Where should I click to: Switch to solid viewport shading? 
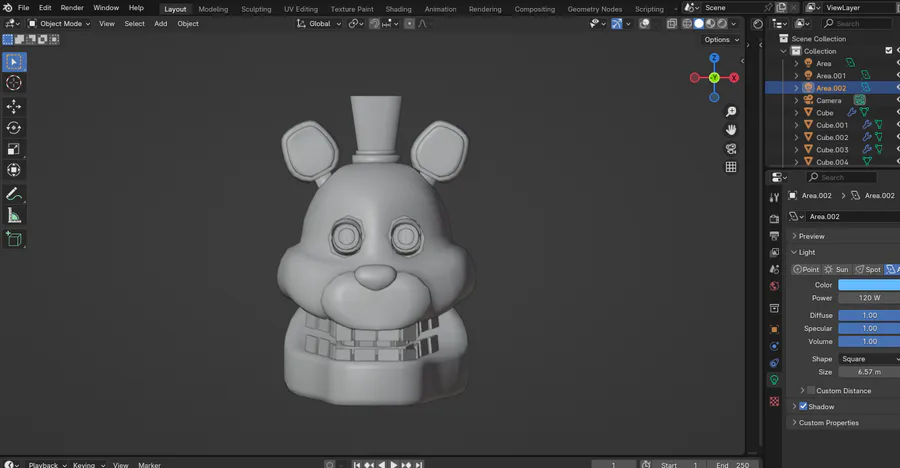[x=699, y=24]
